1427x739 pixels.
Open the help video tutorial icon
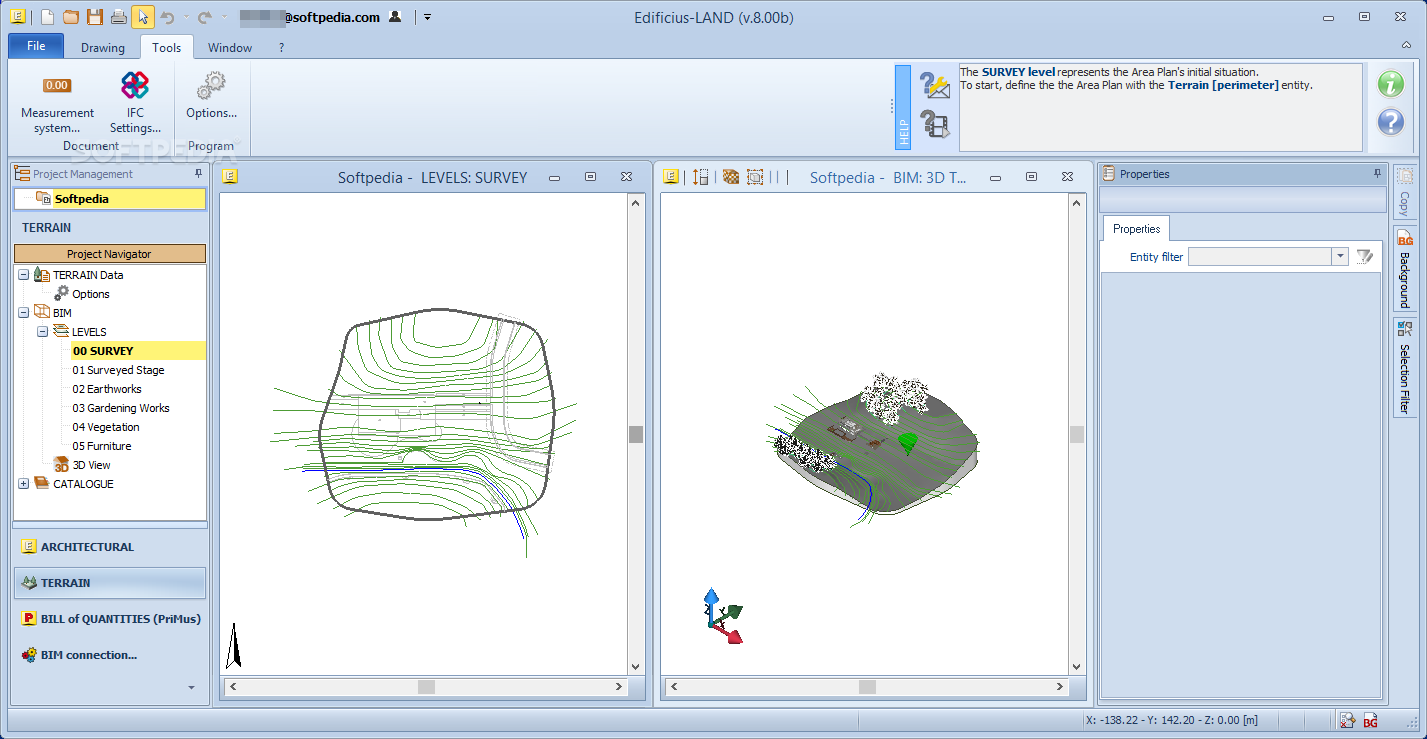click(935, 124)
